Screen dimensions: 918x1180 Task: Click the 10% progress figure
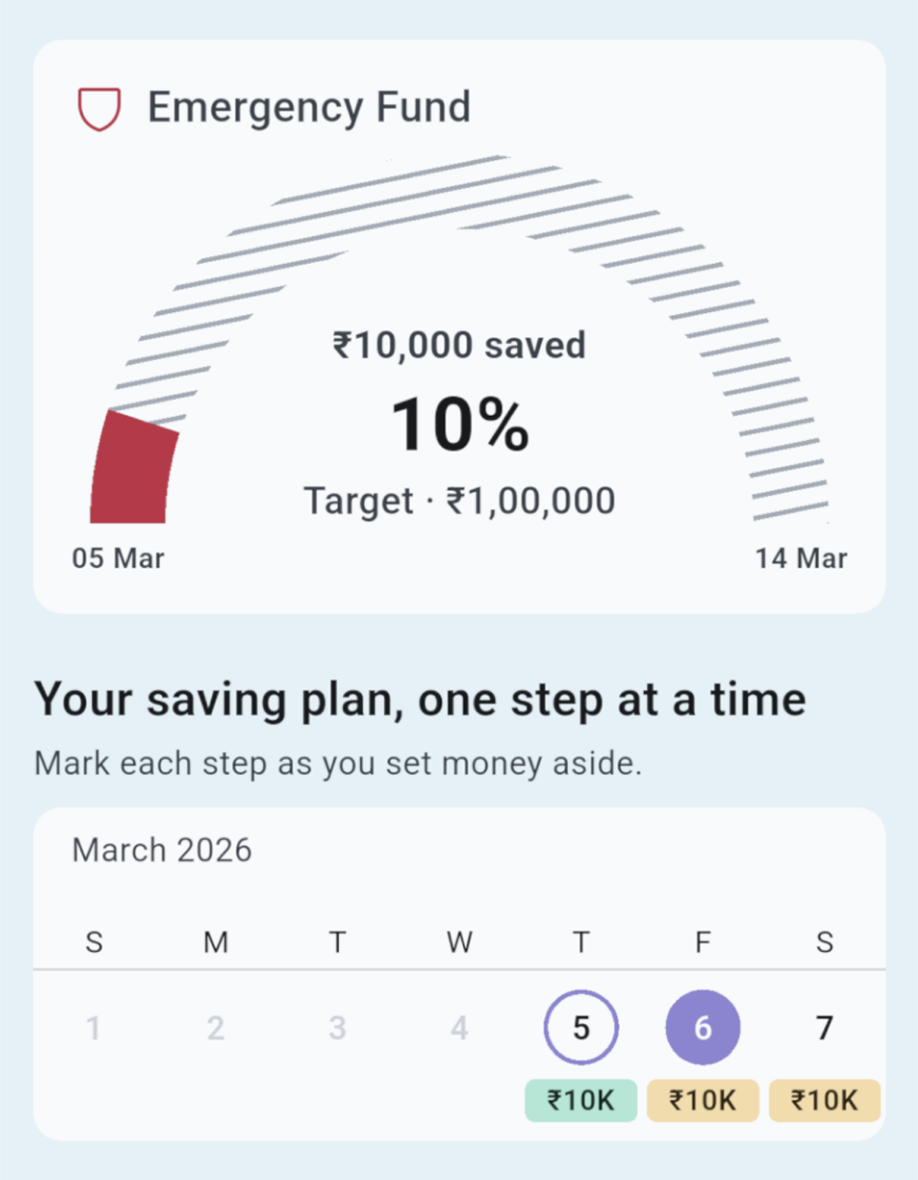pyautogui.click(x=459, y=423)
